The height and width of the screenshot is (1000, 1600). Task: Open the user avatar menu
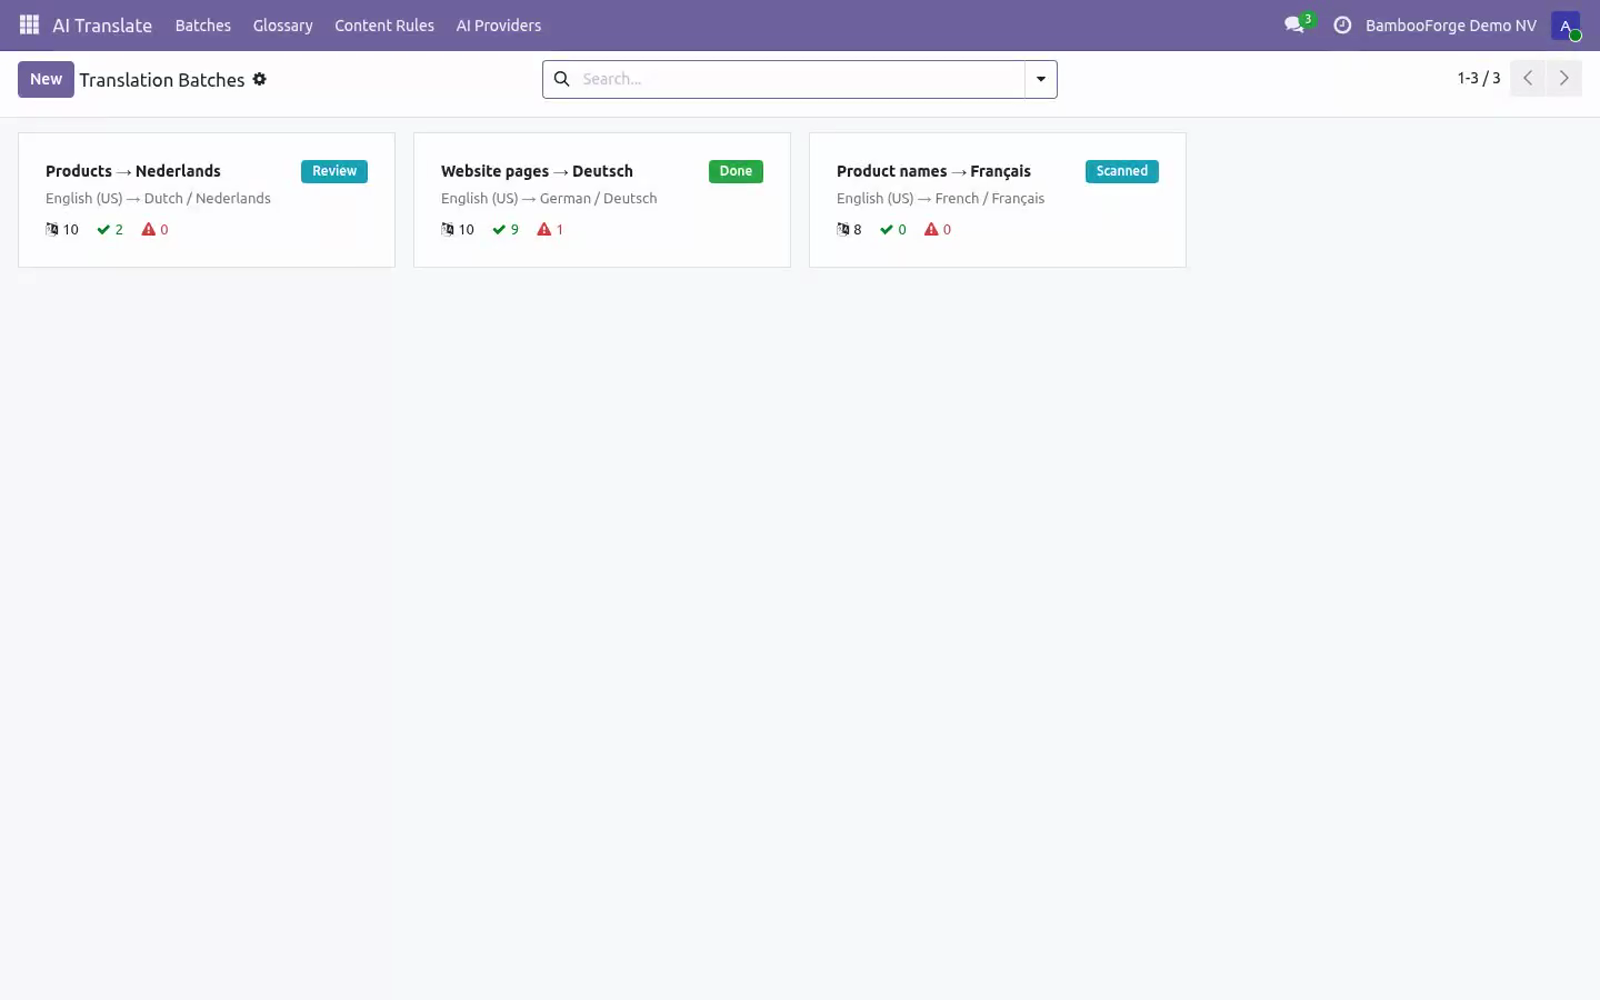[x=1565, y=26]
